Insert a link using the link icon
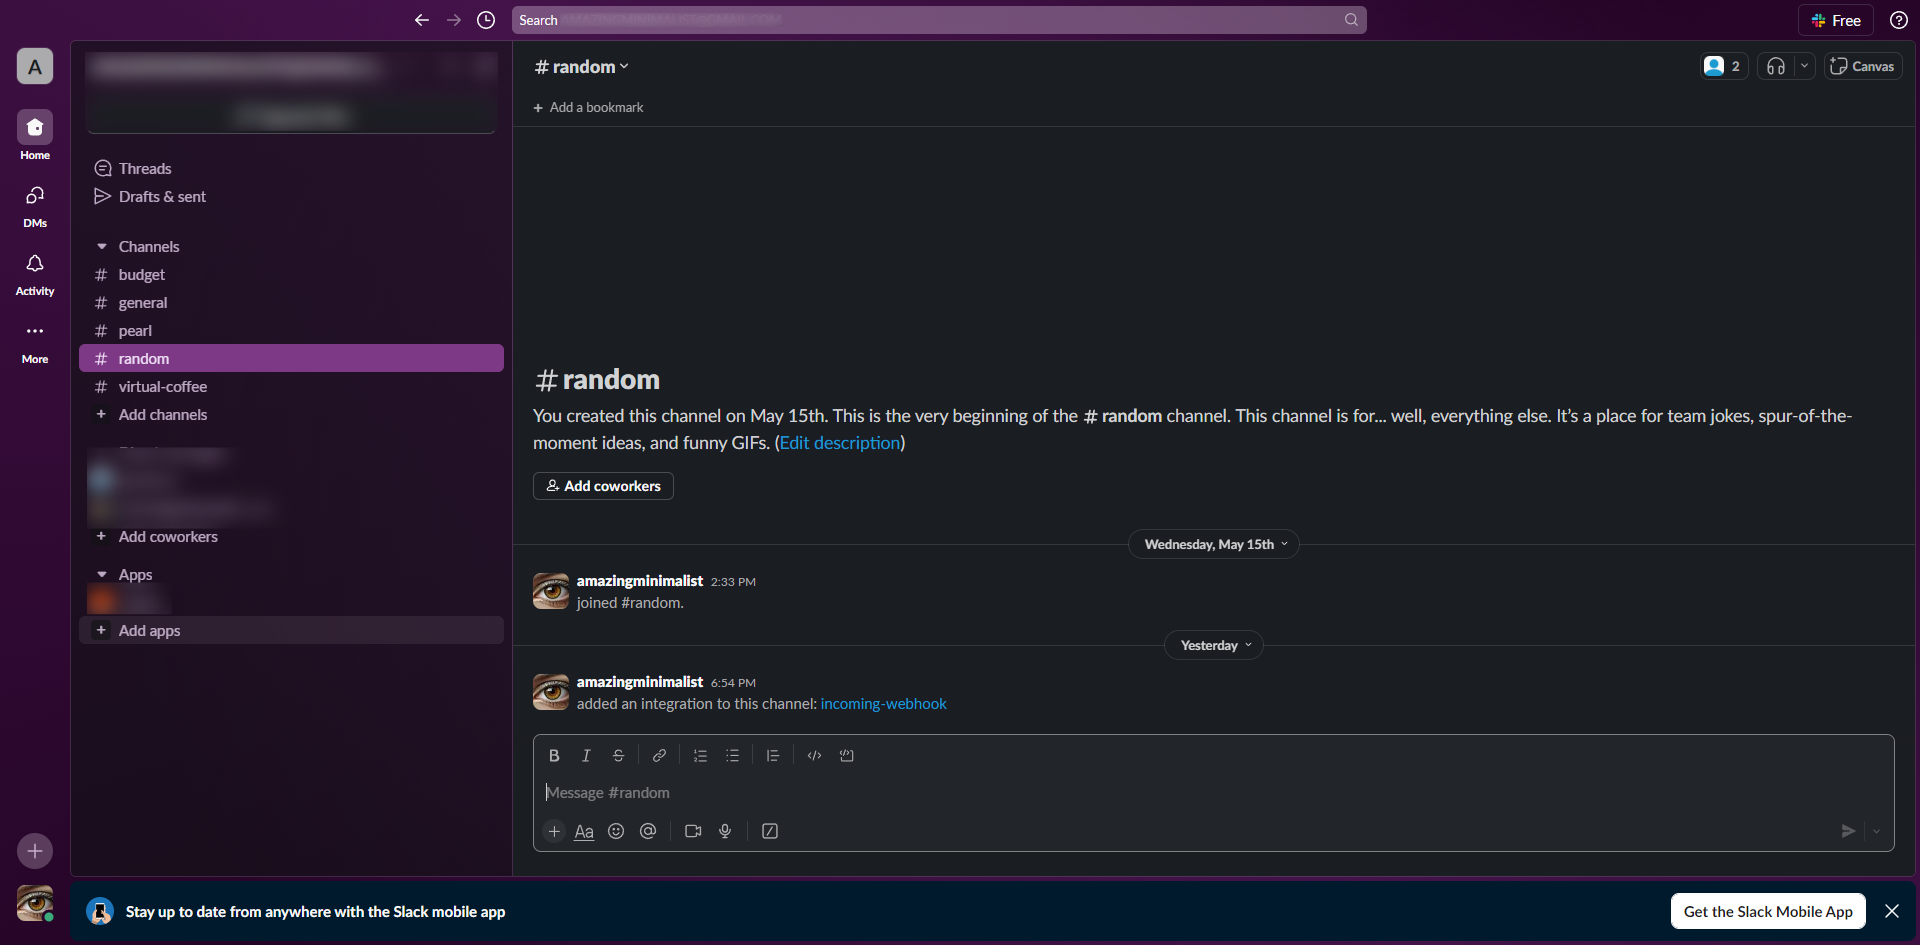This screenshot has height=945, width=1920. 659,756
